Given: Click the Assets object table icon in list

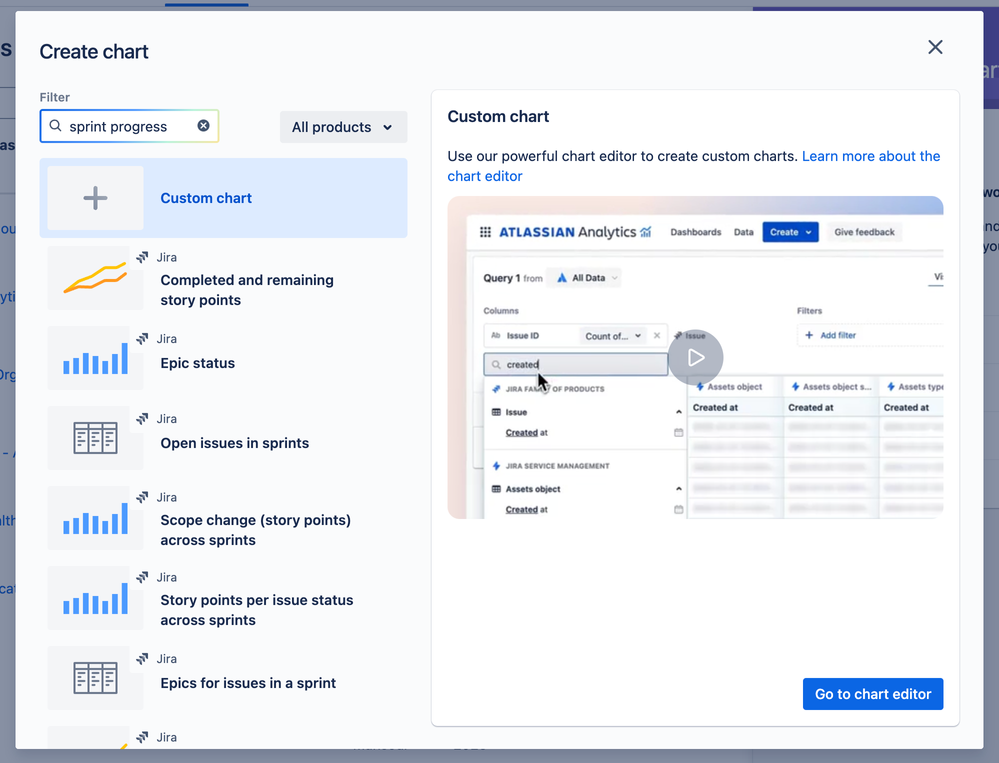Looking at the screenshot, I should [496, 489].
